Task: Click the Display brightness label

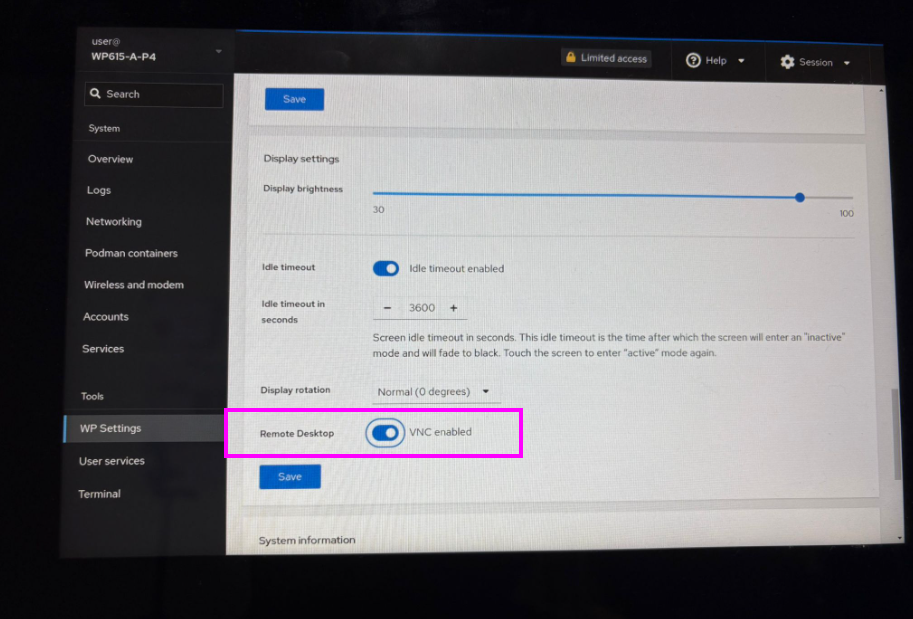Action: coord(303,189)
